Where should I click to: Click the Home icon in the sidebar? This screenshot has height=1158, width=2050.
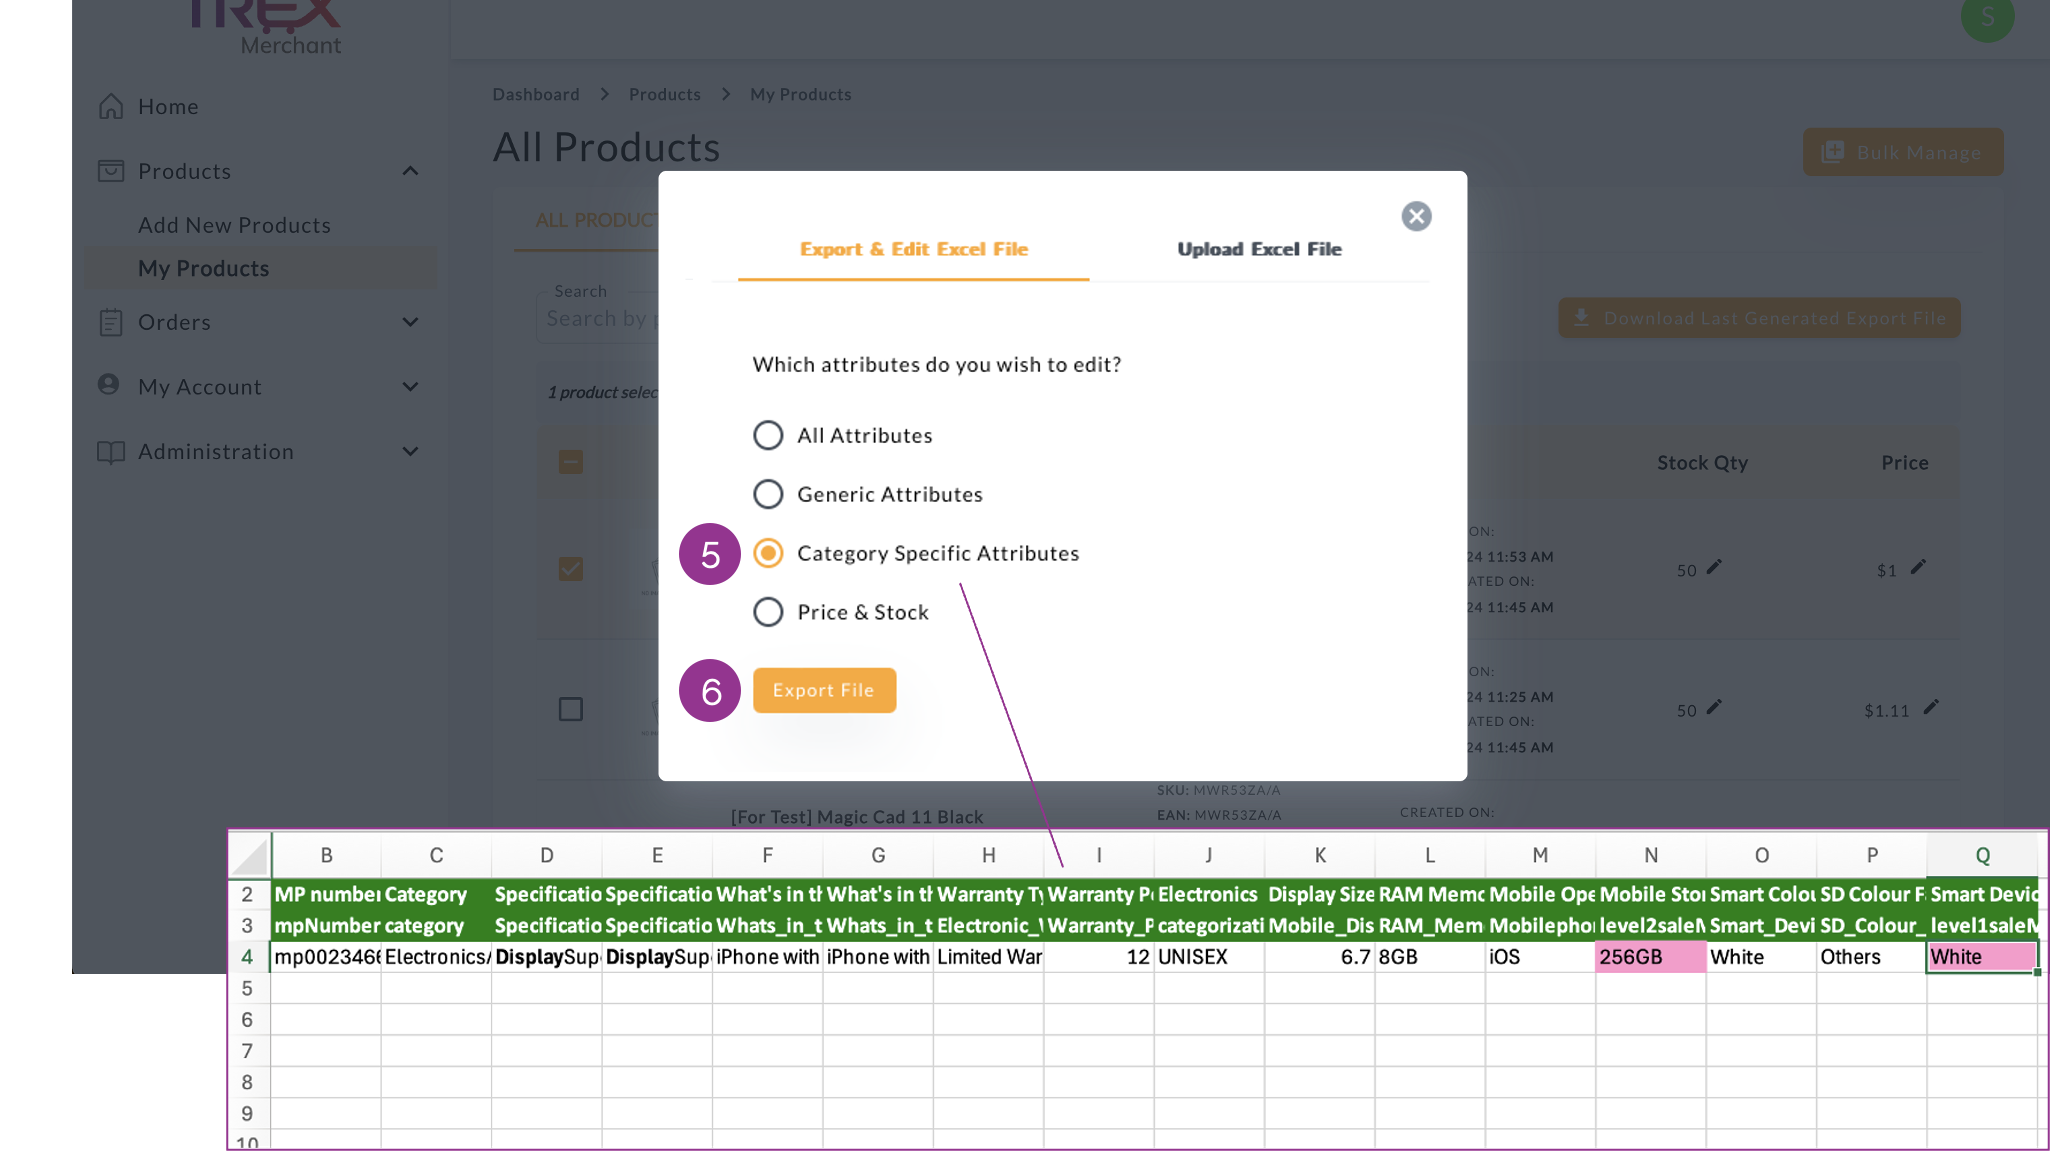tap(111, 106)
